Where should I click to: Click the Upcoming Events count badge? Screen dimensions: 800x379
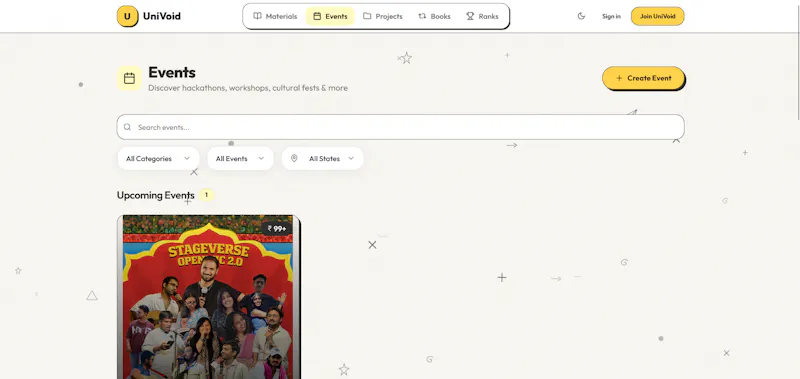coord(206,195)
